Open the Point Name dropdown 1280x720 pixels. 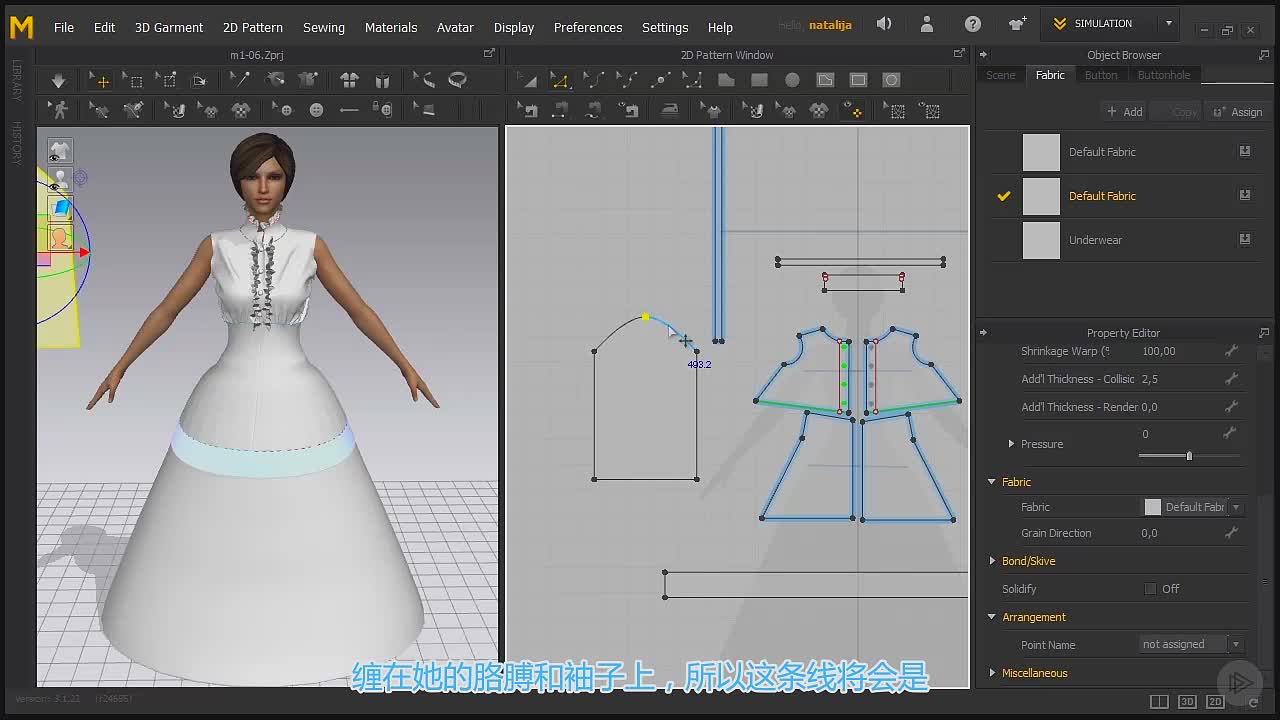tap(1191, 644)
